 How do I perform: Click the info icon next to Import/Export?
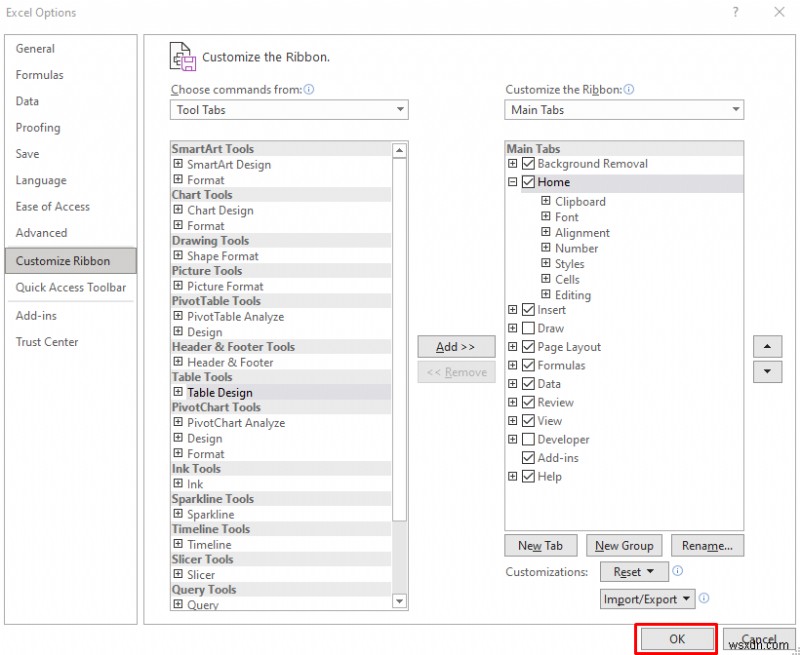704,598
